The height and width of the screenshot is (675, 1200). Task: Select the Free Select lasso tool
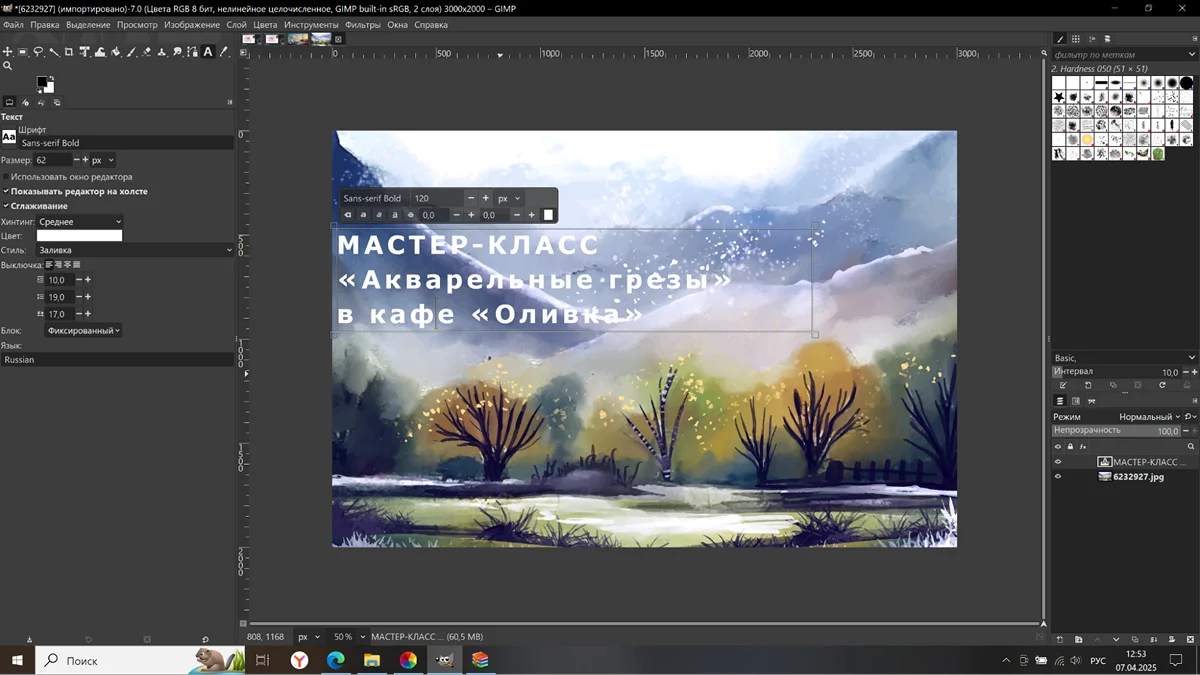(x=38, y=52)
